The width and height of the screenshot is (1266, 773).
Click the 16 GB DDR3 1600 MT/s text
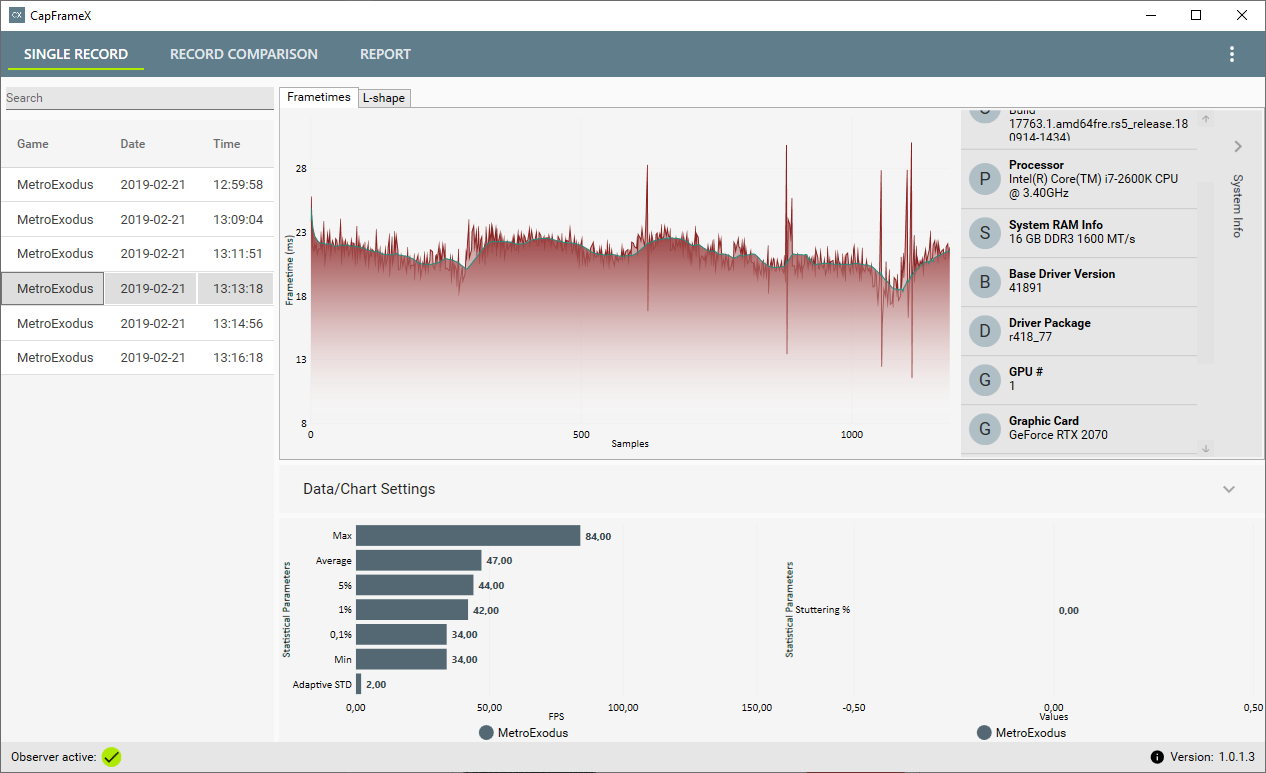1072,239
